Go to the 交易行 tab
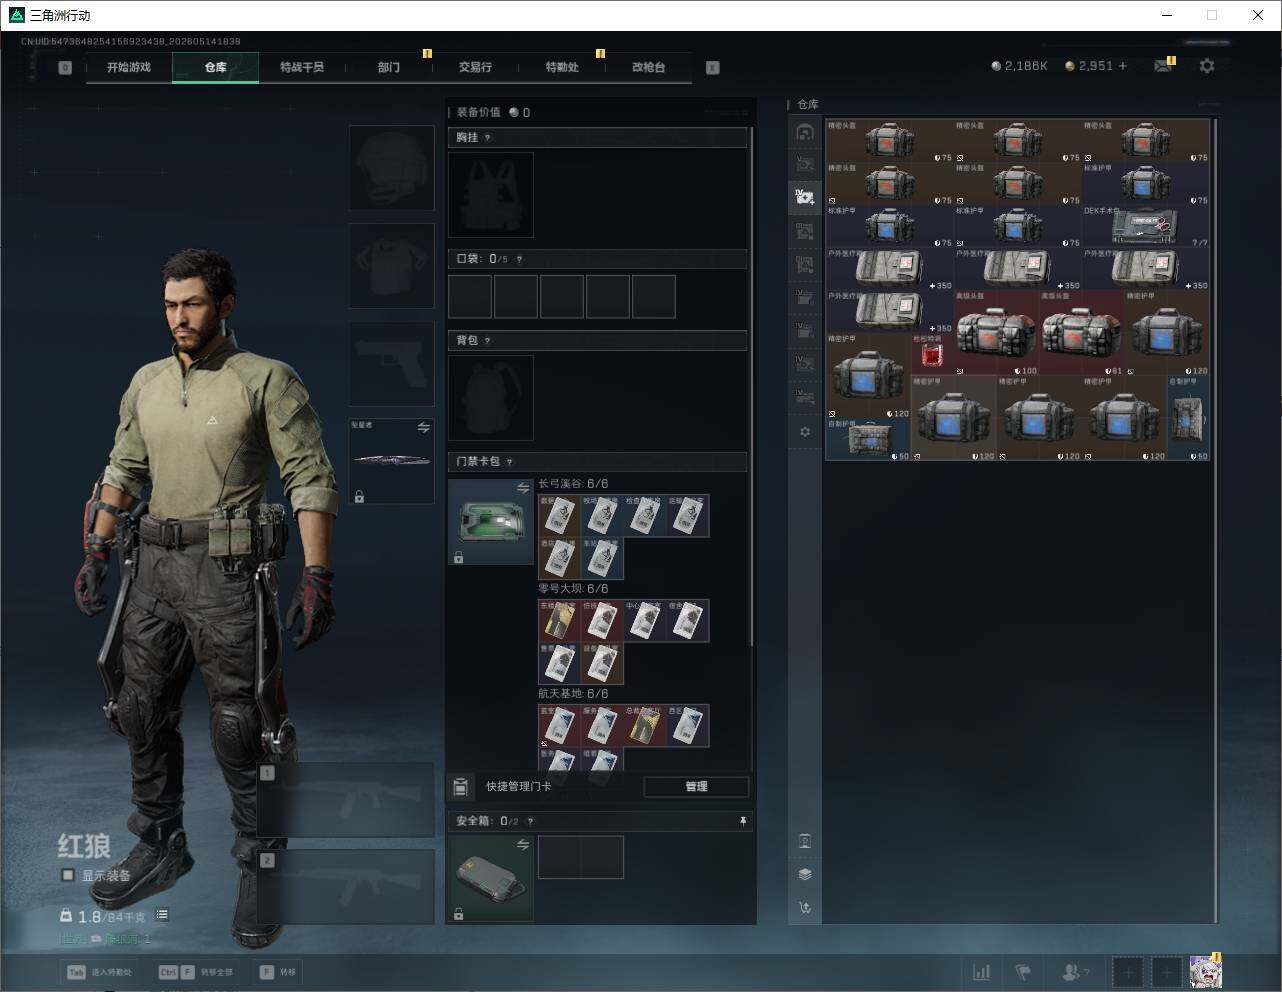Screen dimensions: 1282x992 point(475,67)
